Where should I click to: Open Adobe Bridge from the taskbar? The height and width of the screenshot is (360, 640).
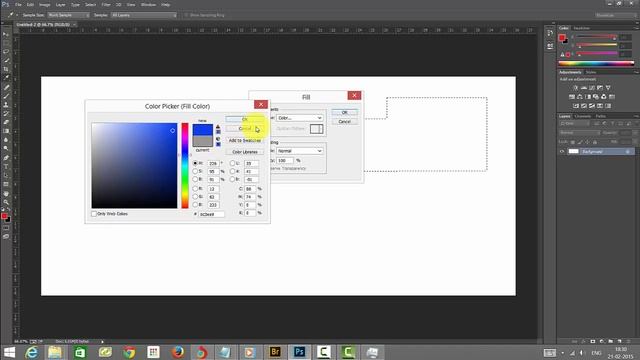[x=275, y=352]
